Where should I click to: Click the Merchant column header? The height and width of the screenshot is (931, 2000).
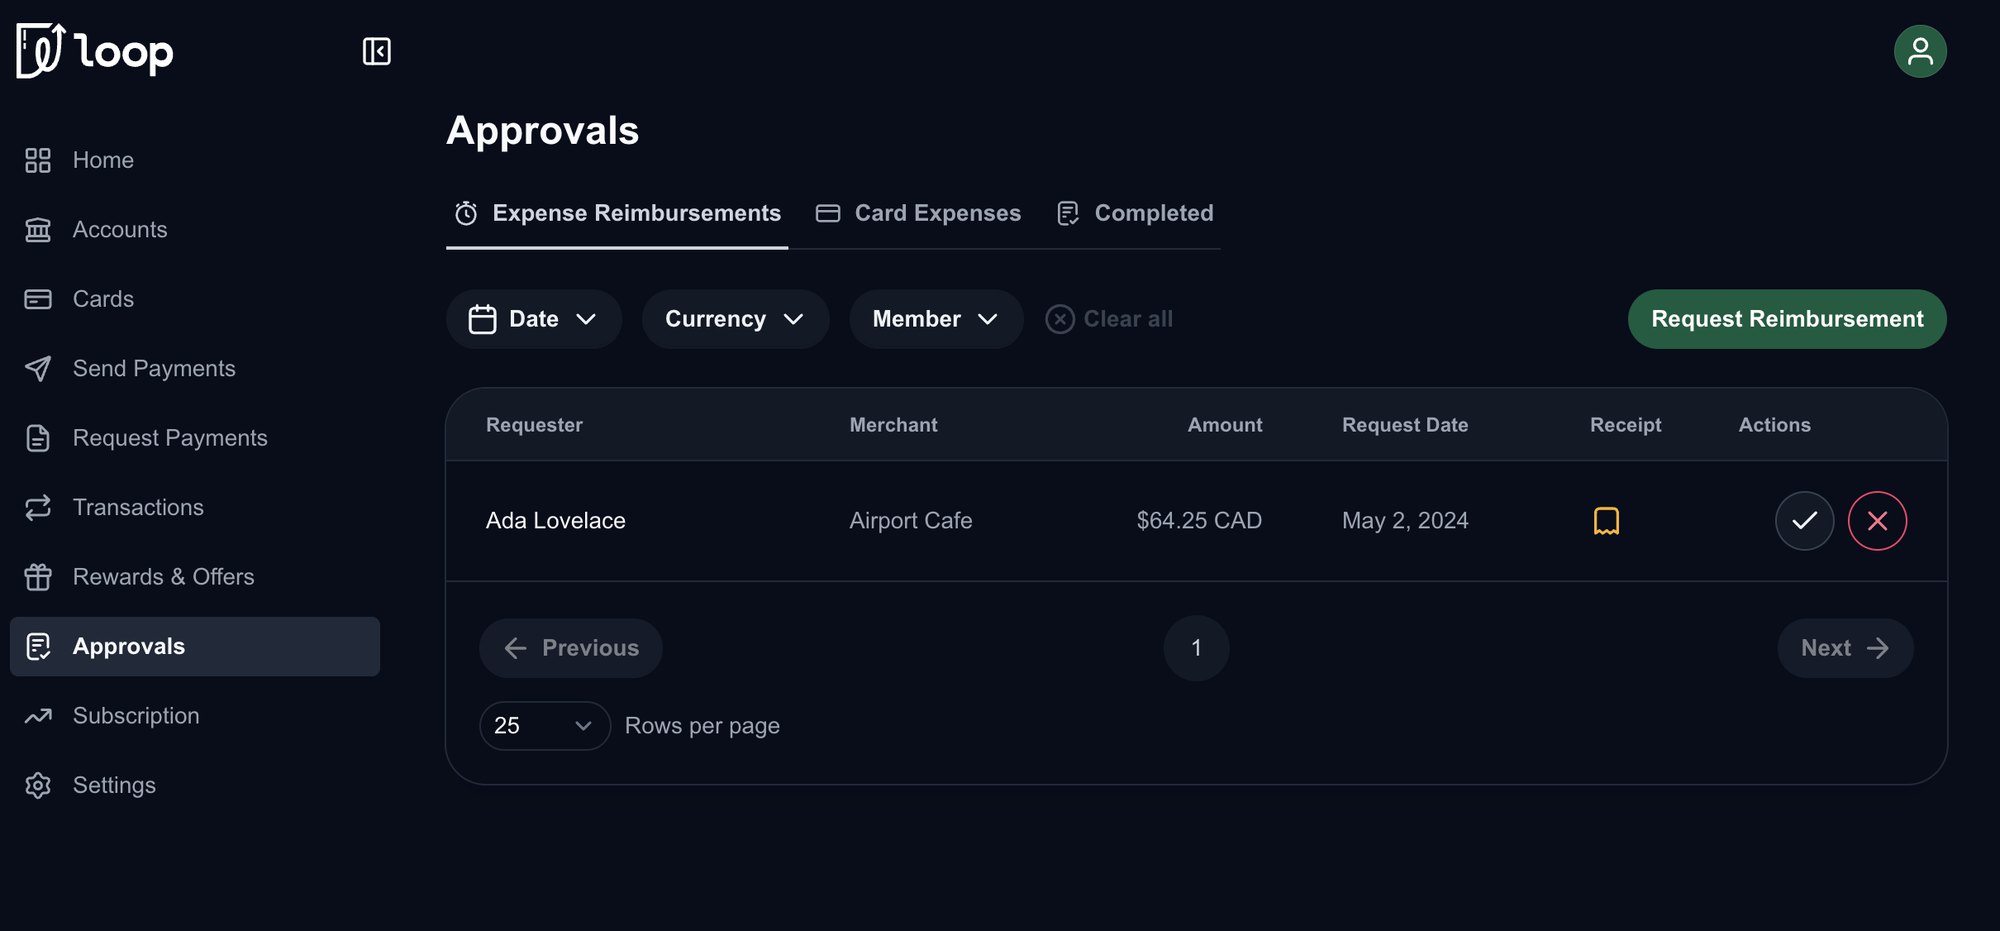tap(893, 425)
